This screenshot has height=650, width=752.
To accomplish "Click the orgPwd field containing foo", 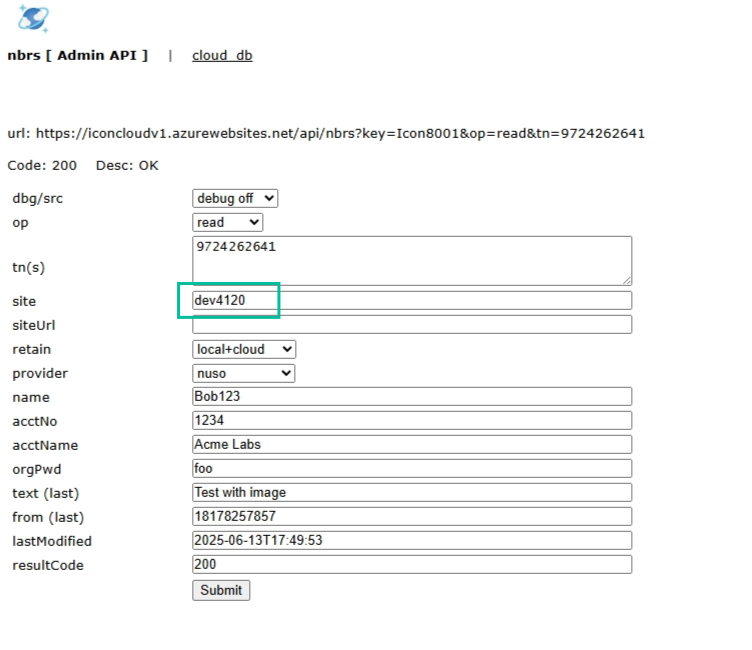I will tap(411, 468).
